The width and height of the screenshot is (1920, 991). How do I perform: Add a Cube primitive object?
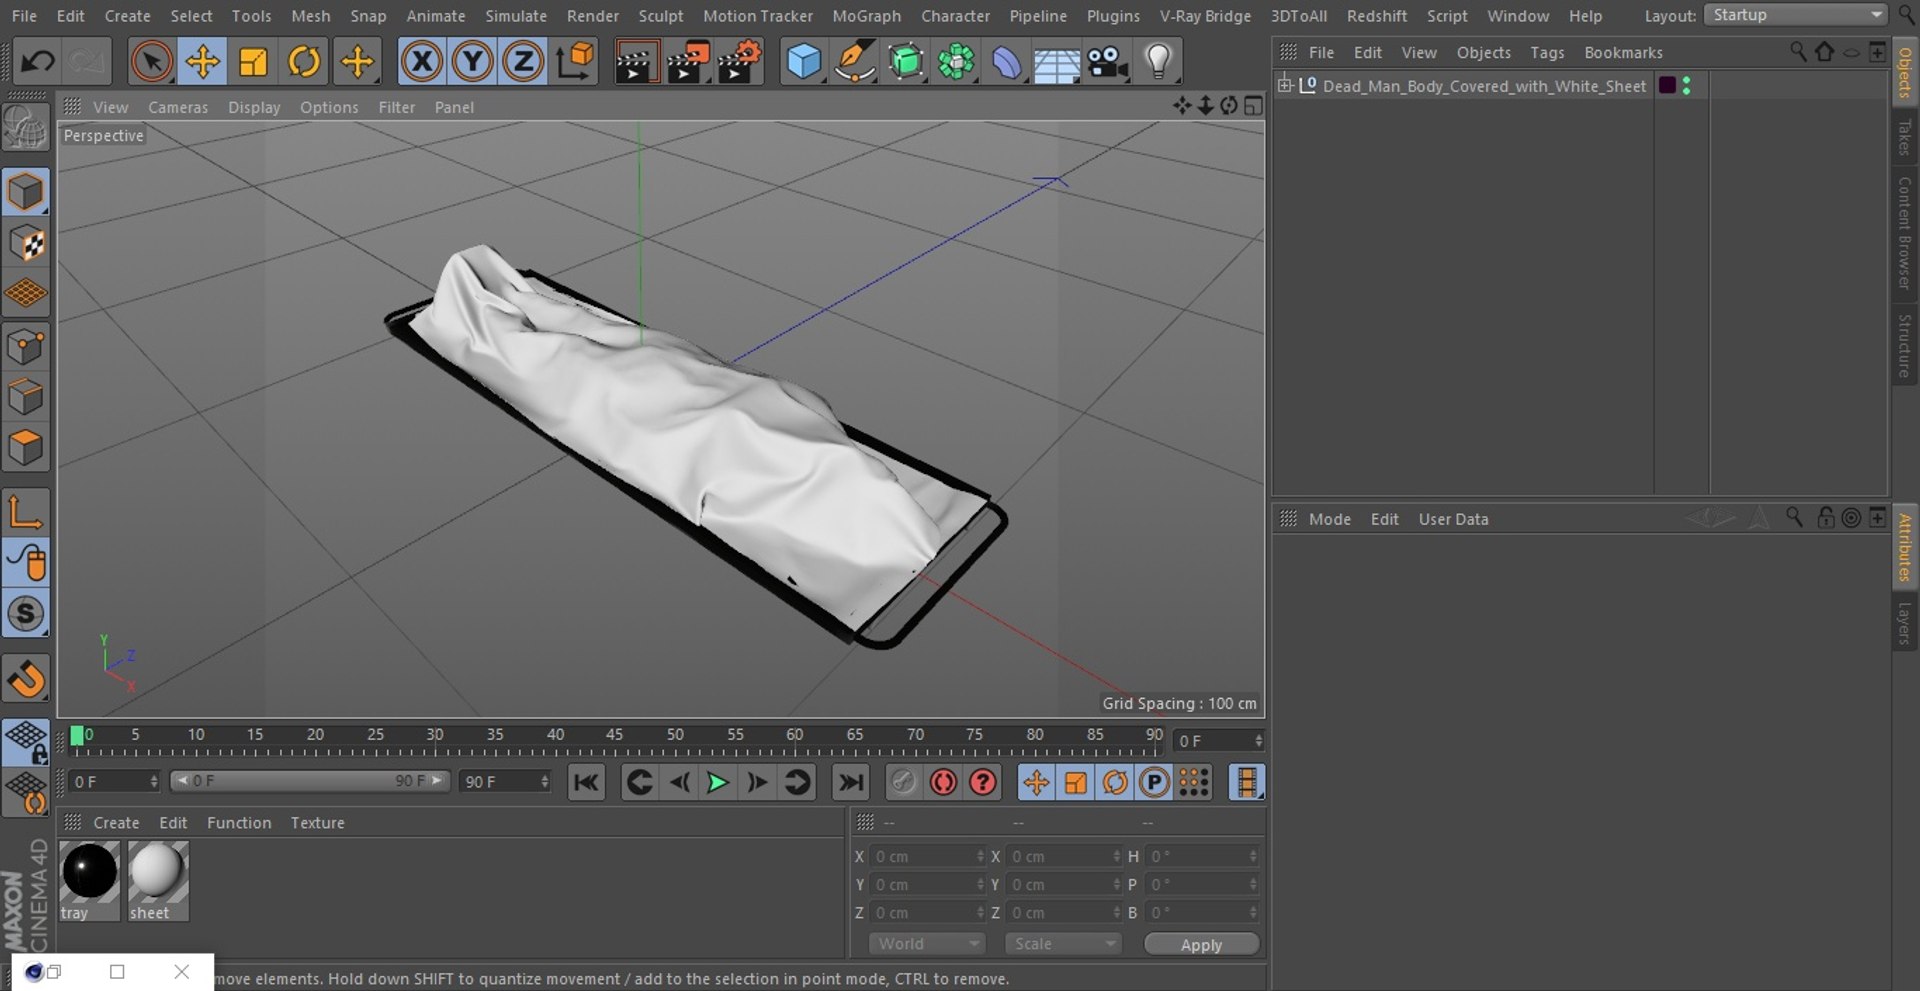coord(804,62)
